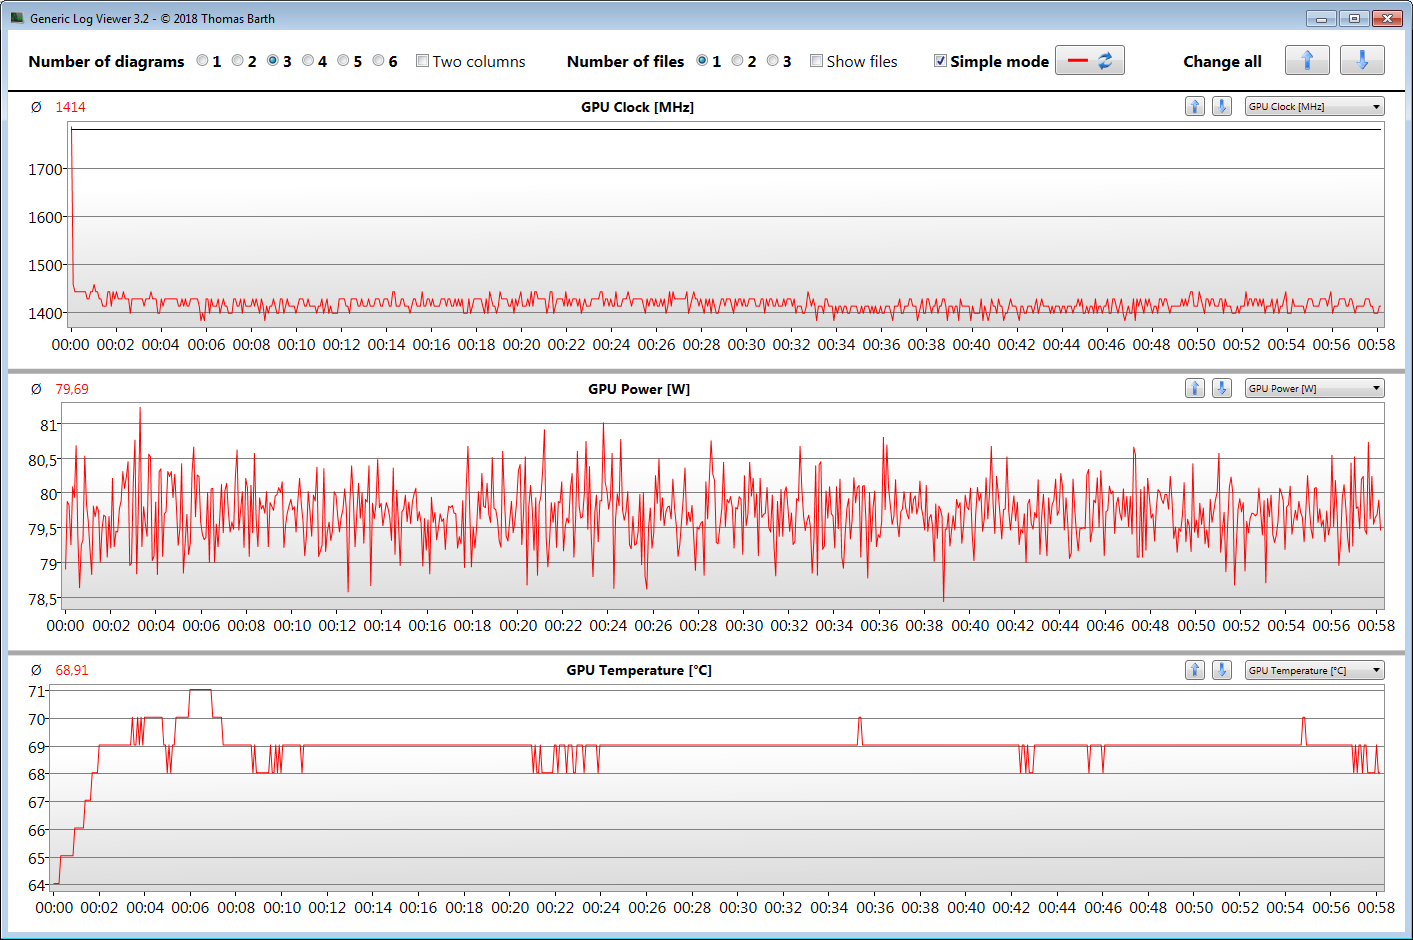Screen dimensions: 1413x940
Task: Click the GPU Temperature [°C] chart title
Action: (639, 670)
